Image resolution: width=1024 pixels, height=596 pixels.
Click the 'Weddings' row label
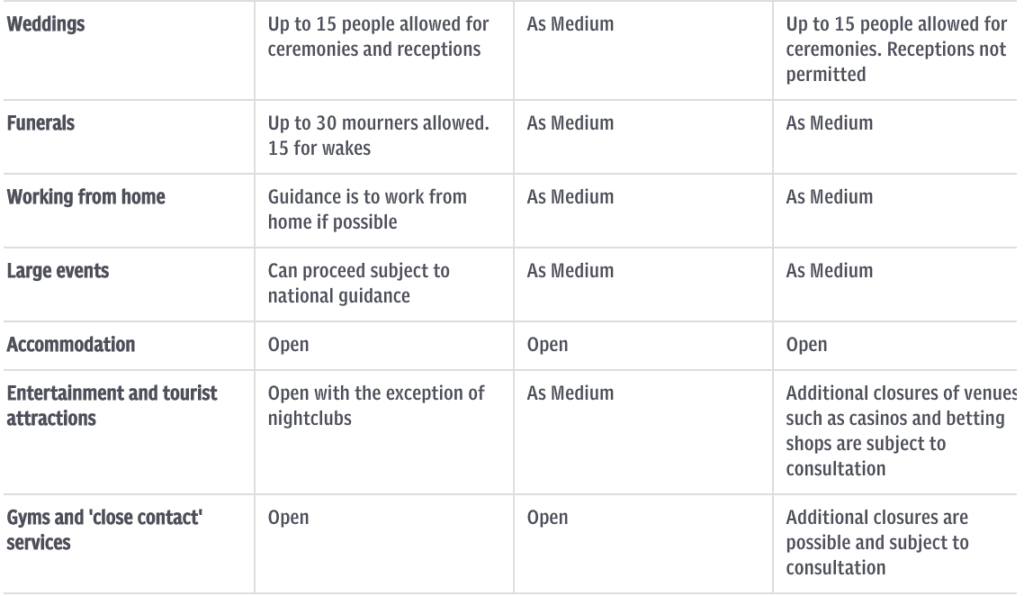(x=46, y=25)
